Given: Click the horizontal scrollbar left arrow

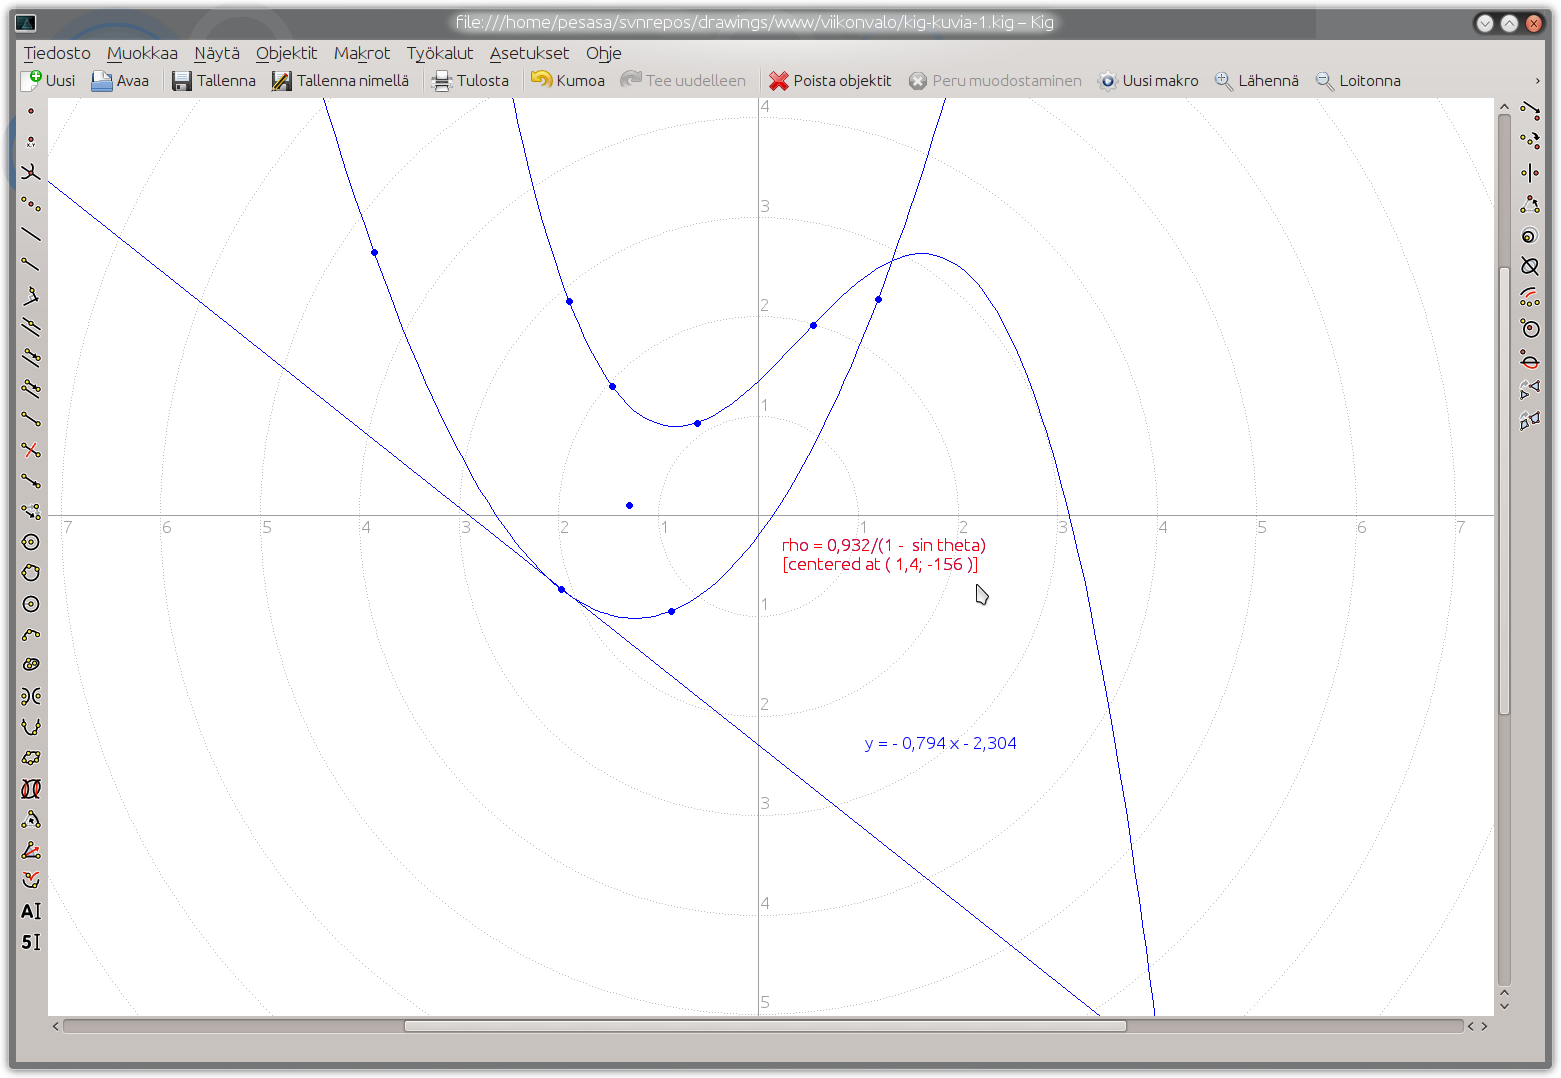Looking at the screenshot, I should coord(56,1026).
